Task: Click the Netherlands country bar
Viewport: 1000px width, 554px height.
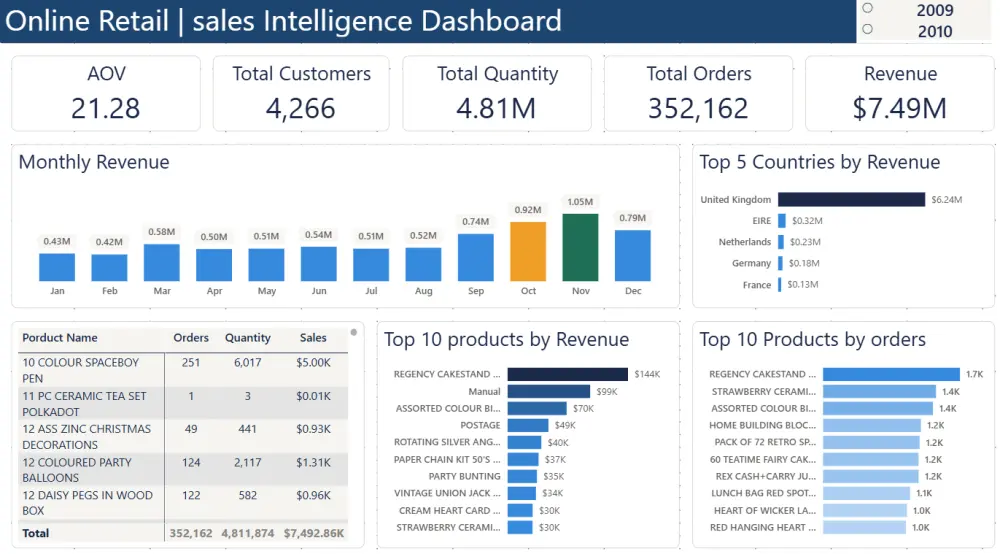Action: coord(781,242)
